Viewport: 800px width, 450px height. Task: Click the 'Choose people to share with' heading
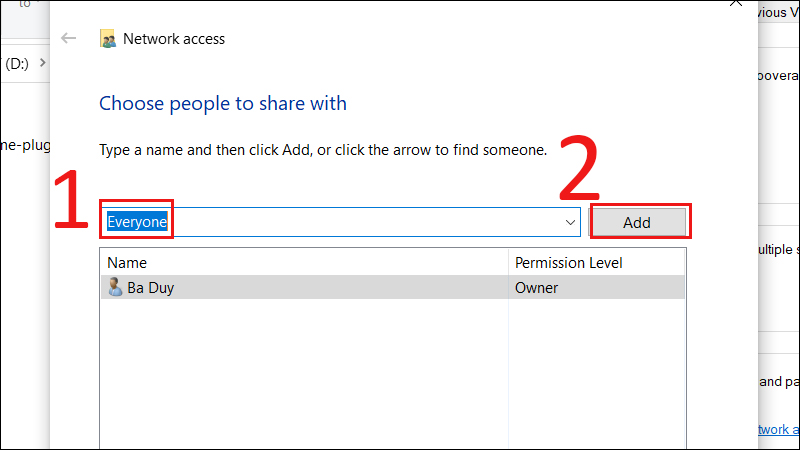point(223,103)
